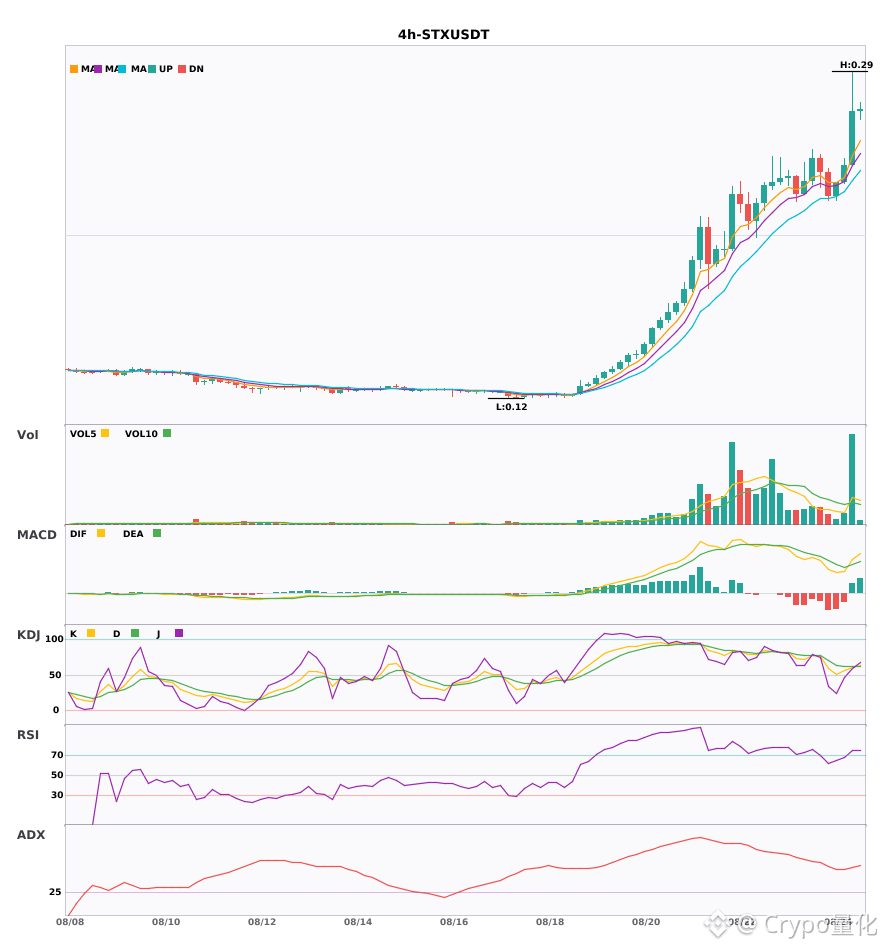Click the 08/12 date axis label
This screenshot has height=950, width=885.
262,922
